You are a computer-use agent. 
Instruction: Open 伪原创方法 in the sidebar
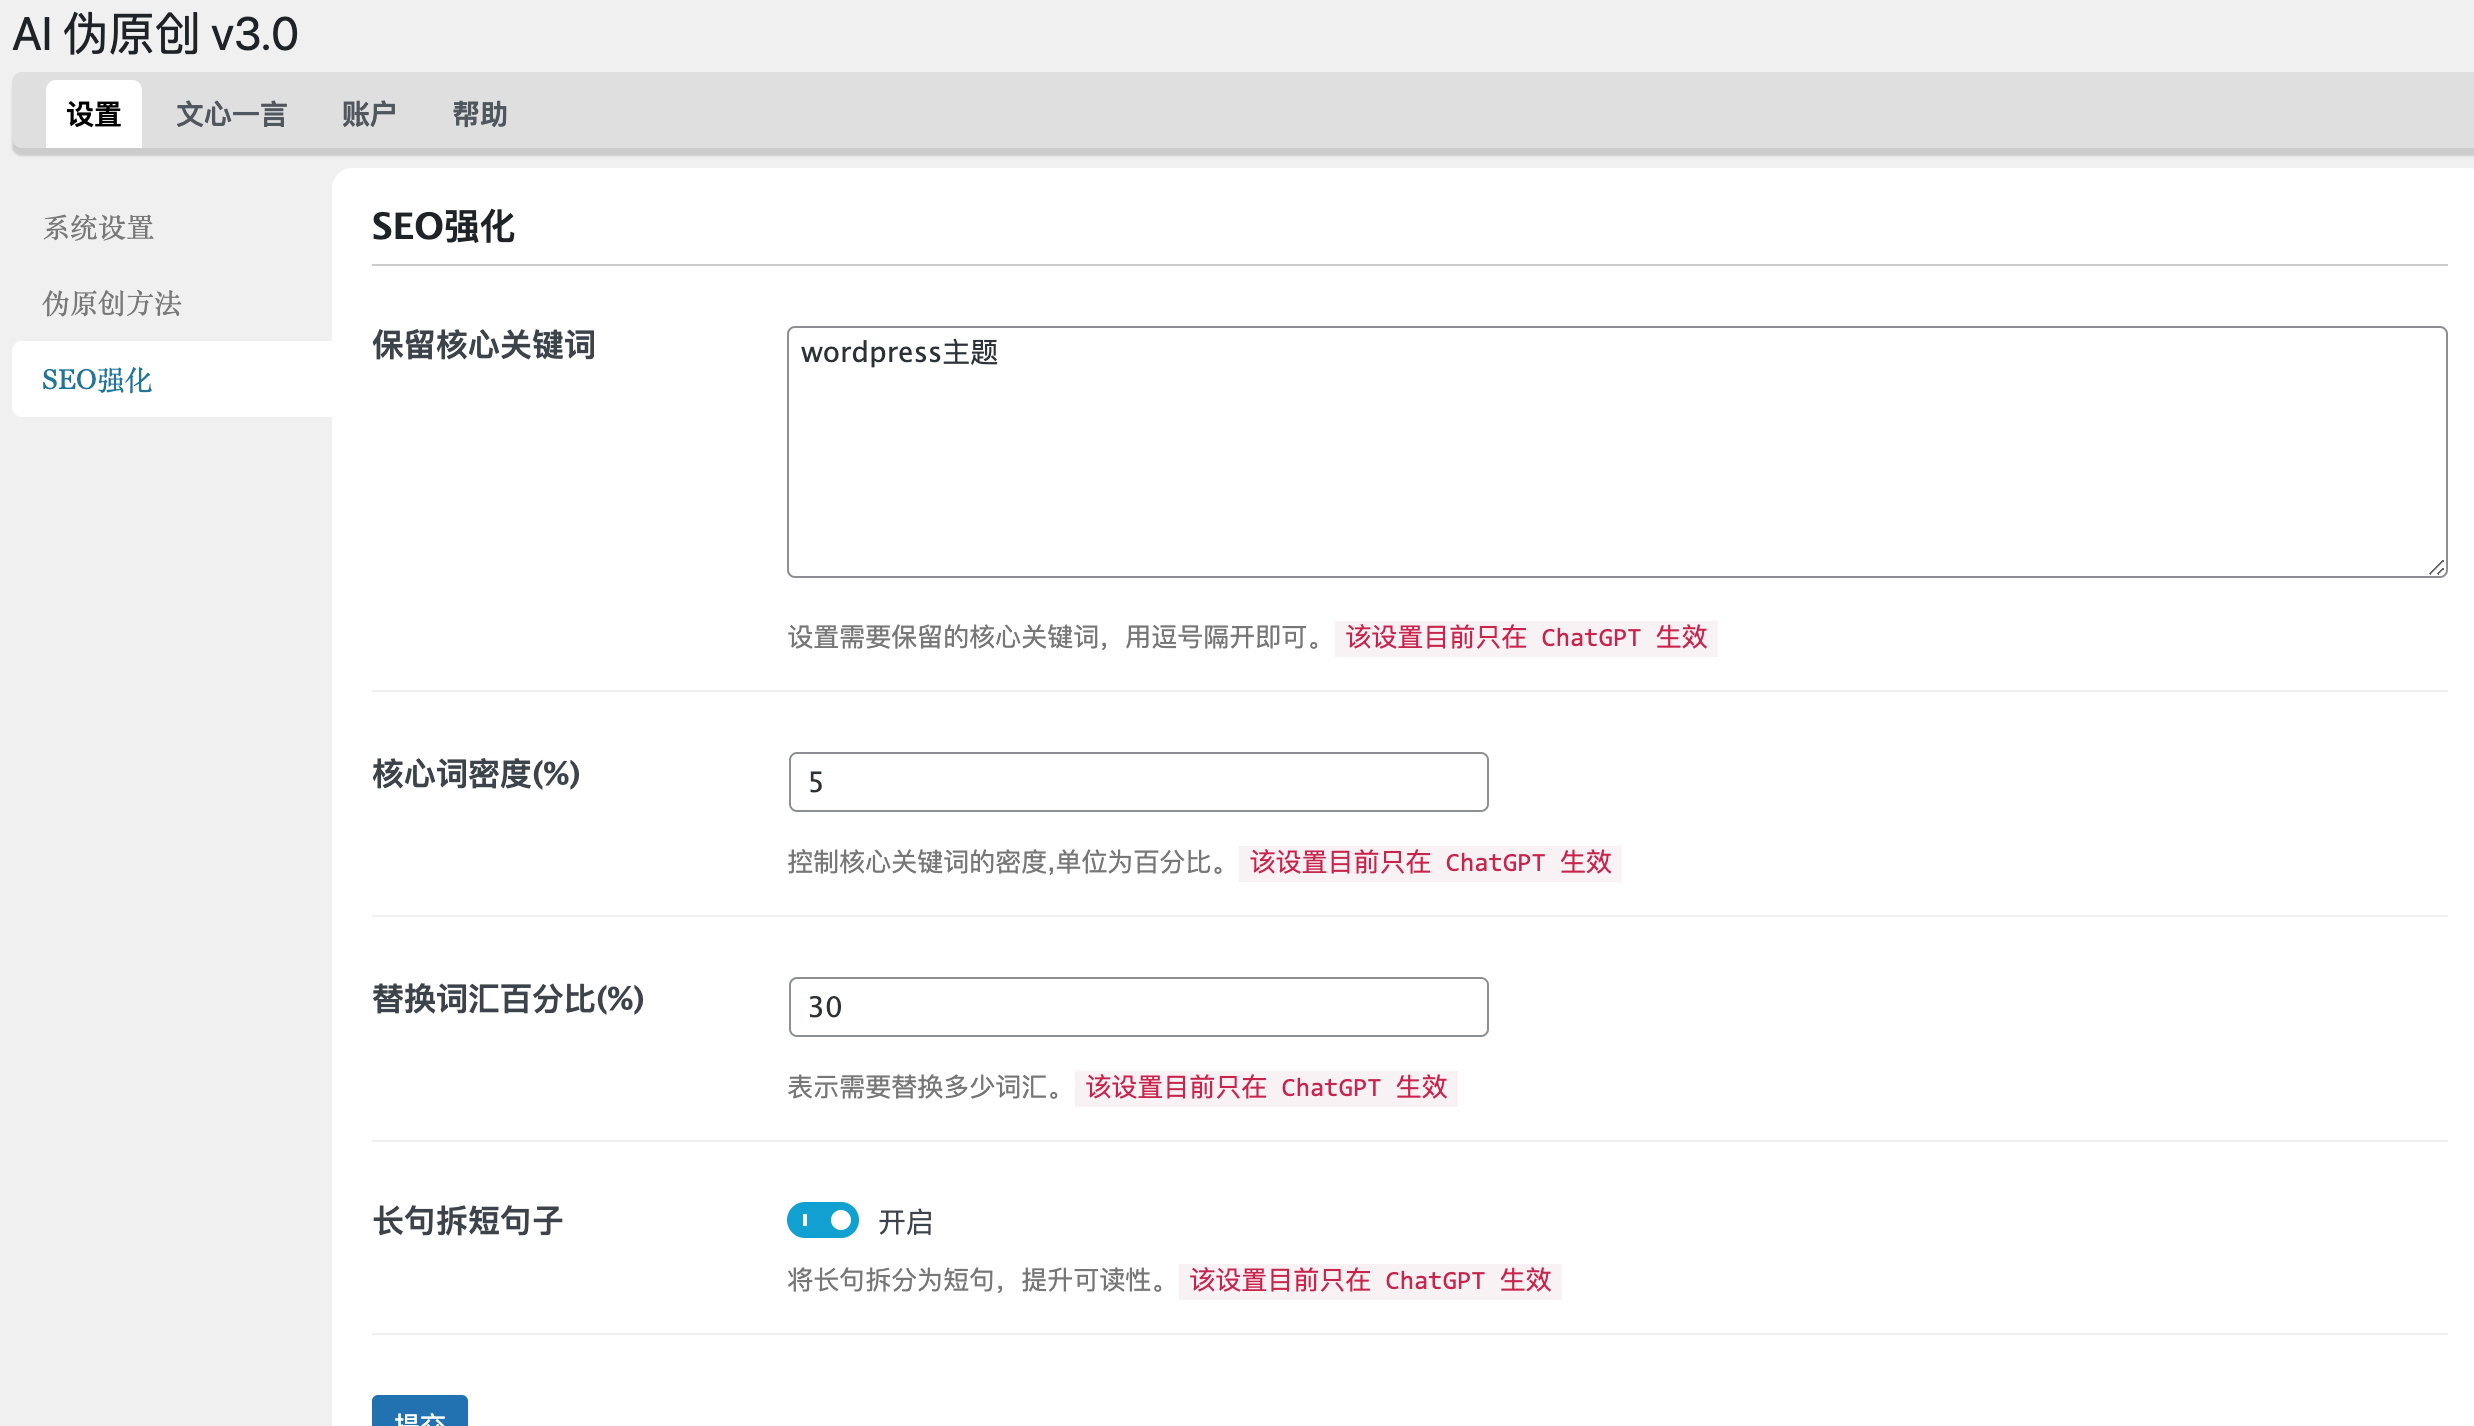111,303
